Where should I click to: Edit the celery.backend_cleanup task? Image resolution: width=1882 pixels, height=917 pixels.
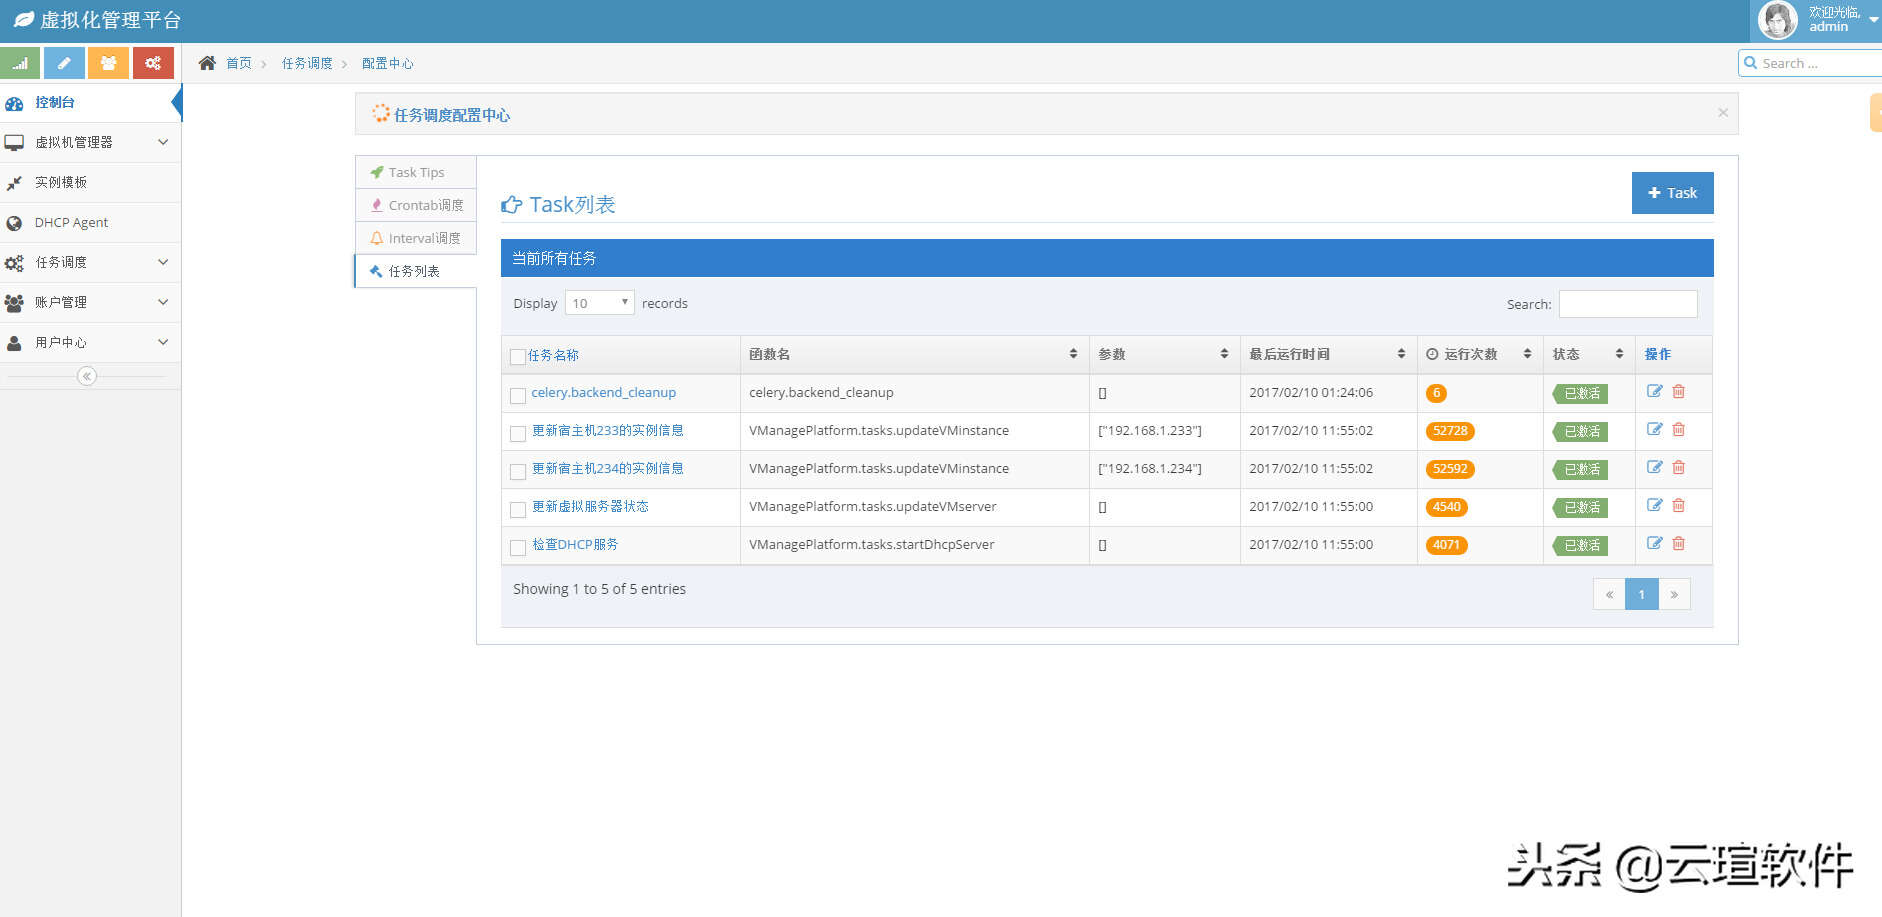(1654, 391)
